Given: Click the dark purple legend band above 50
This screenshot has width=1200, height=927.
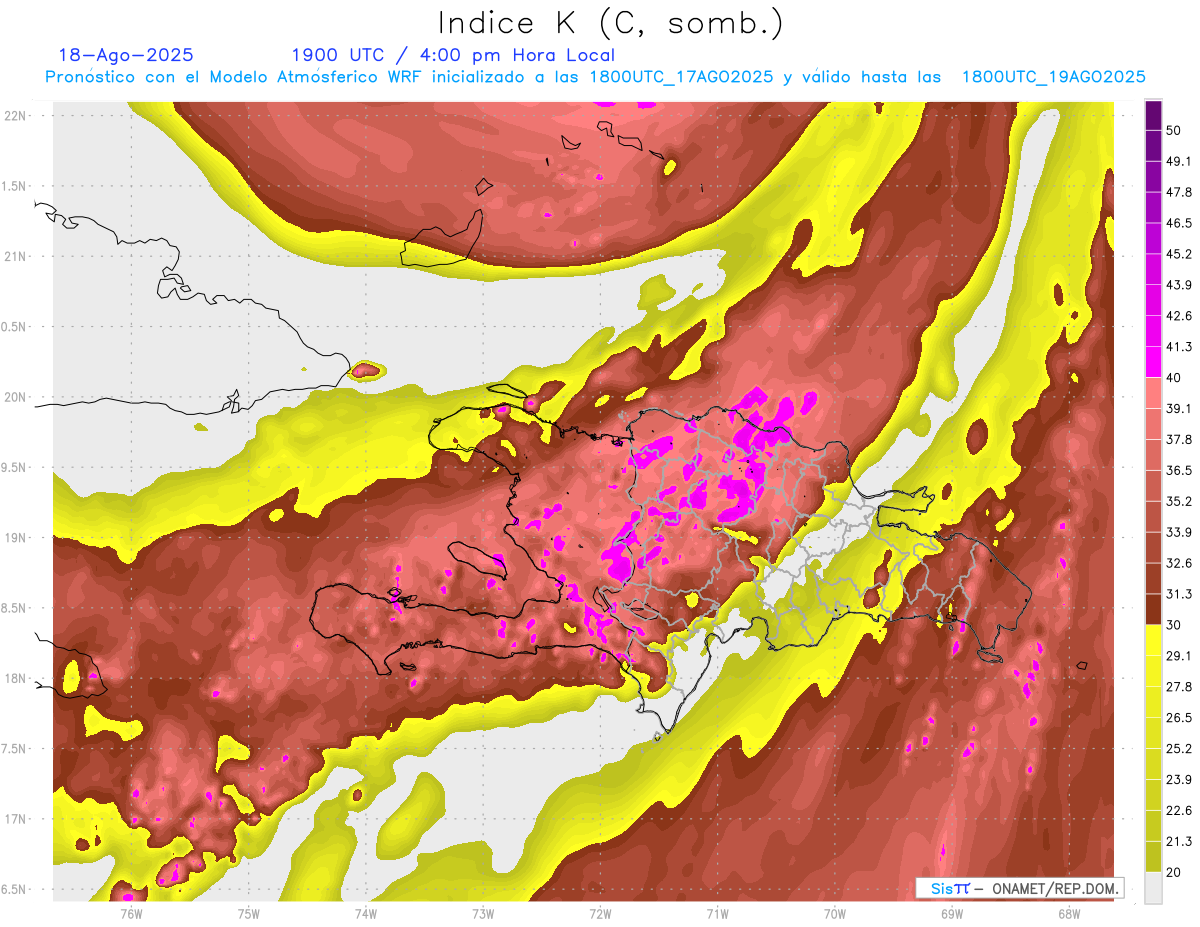Looking at the screenshot, I should pos(1153,115).
